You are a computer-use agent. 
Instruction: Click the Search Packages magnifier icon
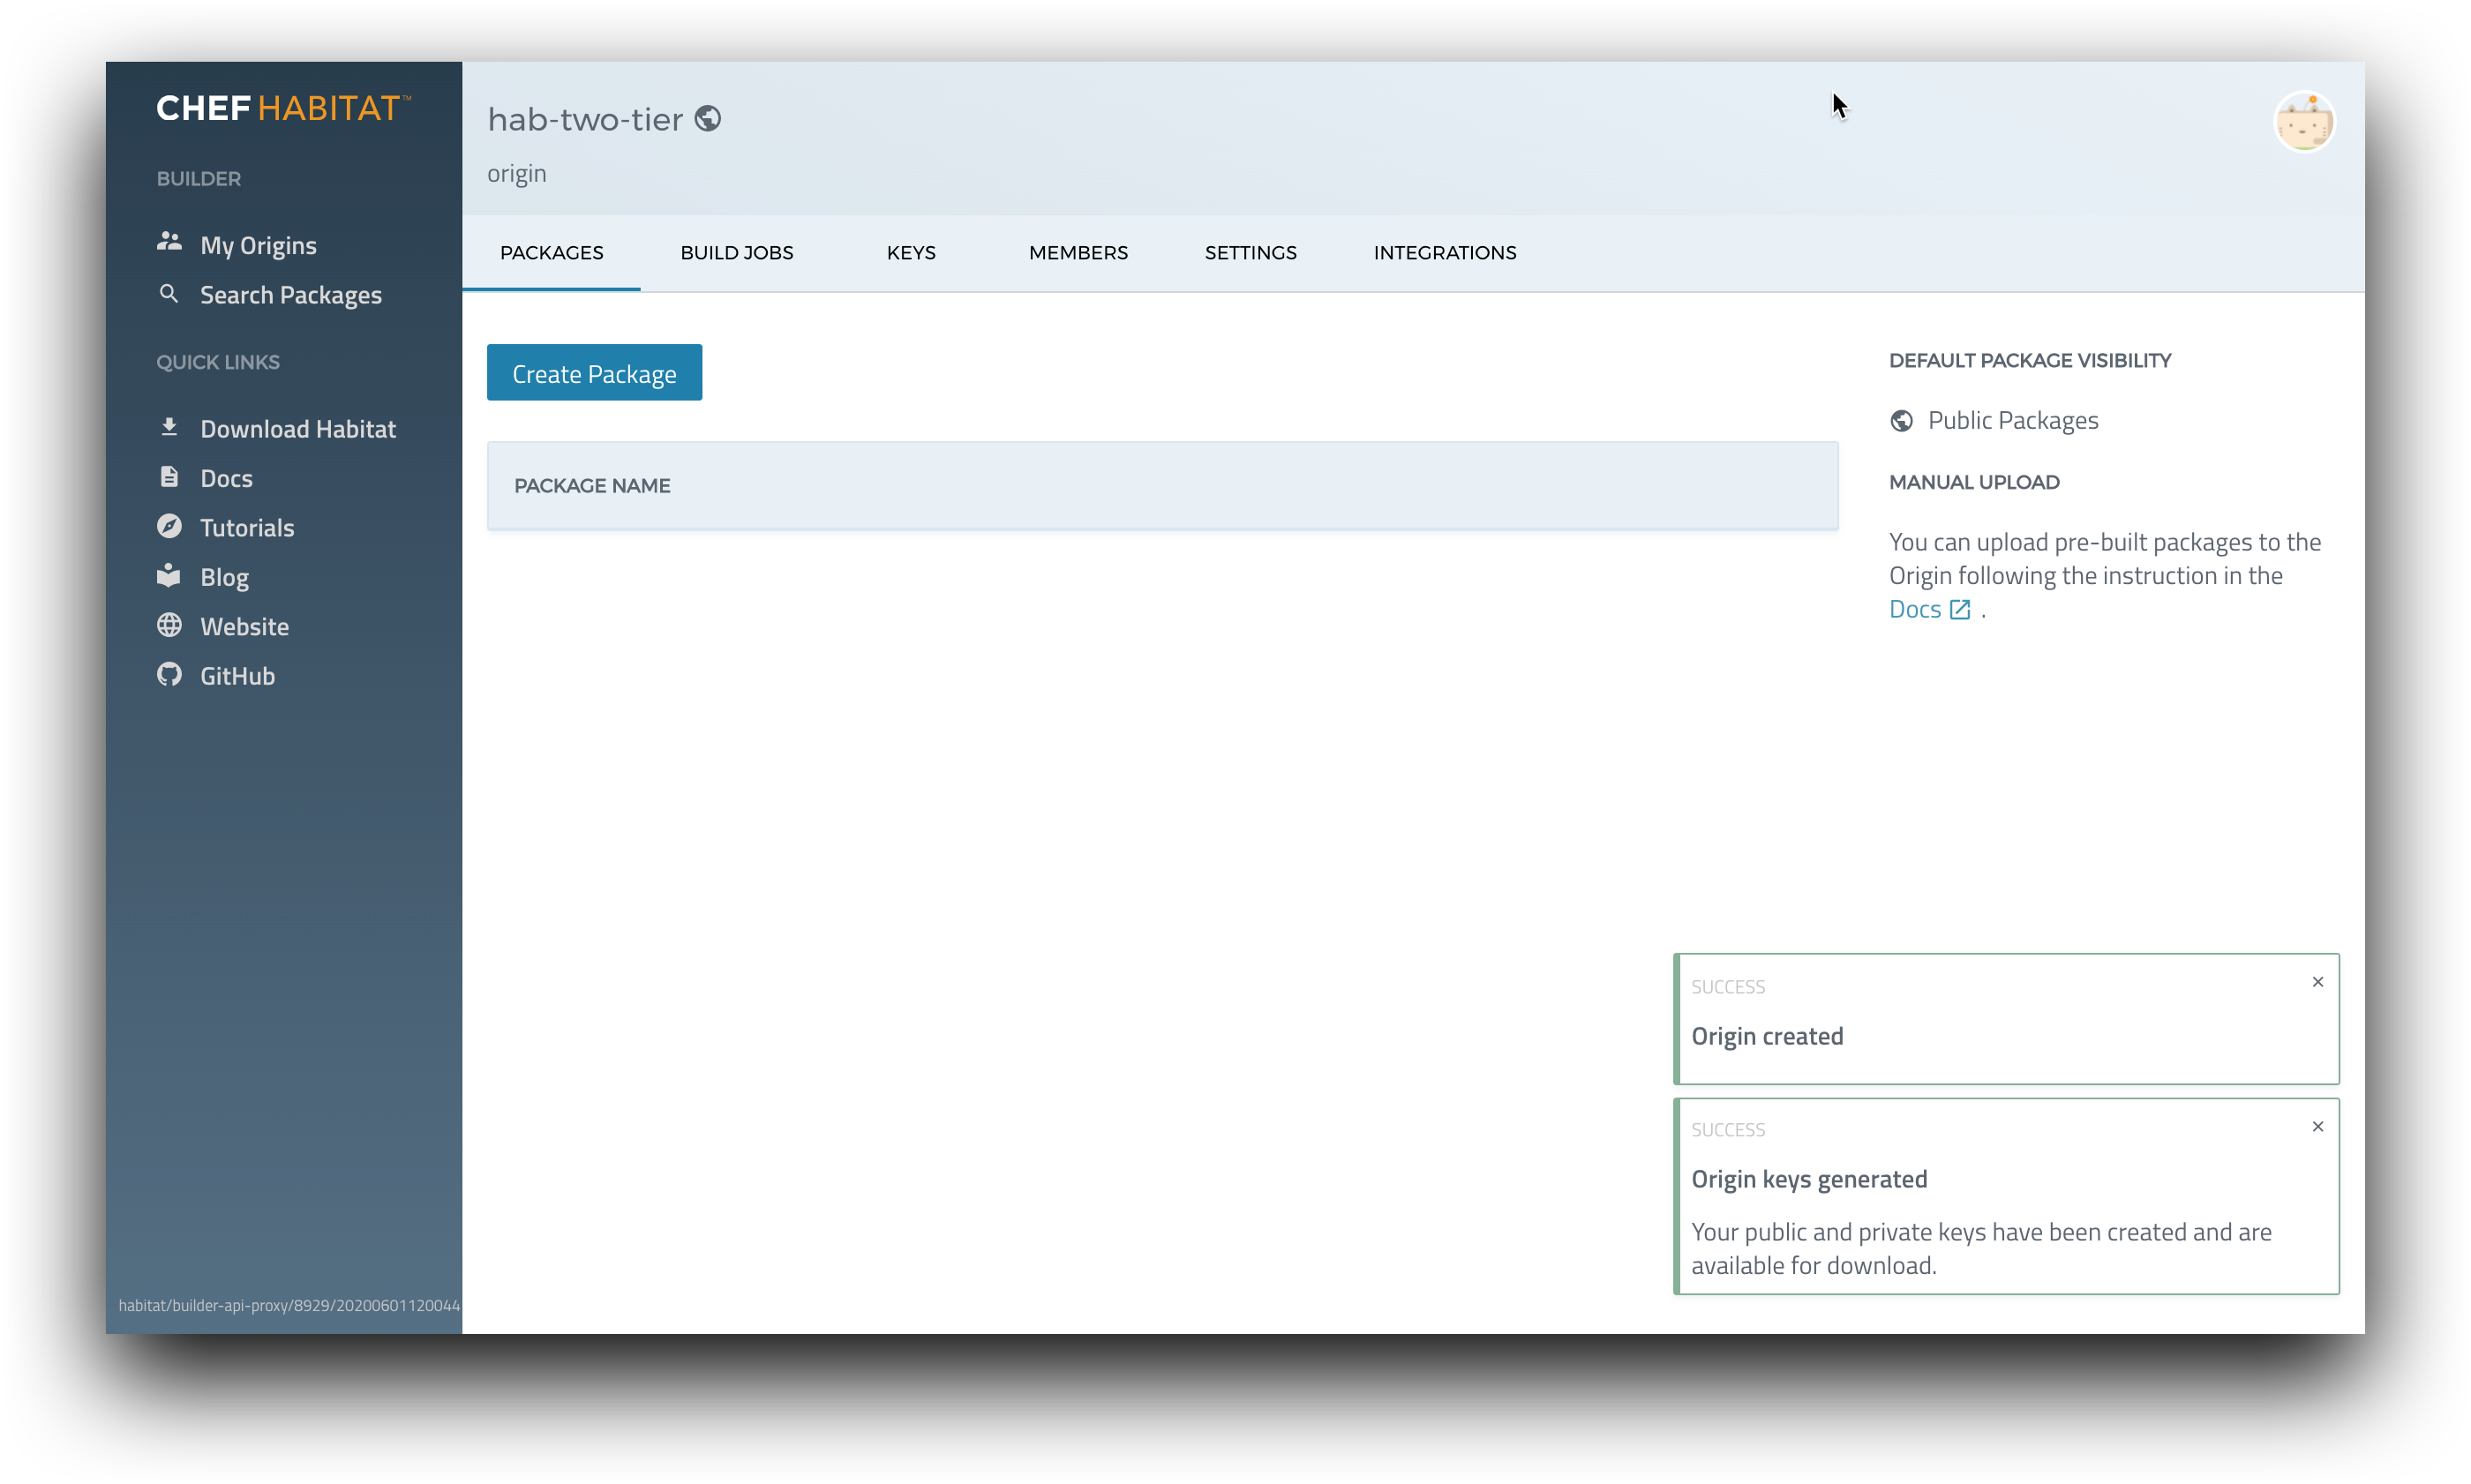[x=169, y=294]
